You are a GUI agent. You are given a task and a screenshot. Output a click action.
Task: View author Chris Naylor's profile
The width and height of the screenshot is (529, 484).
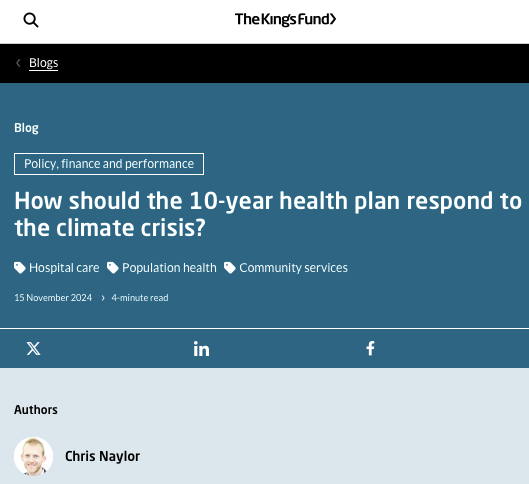point(102,456)
